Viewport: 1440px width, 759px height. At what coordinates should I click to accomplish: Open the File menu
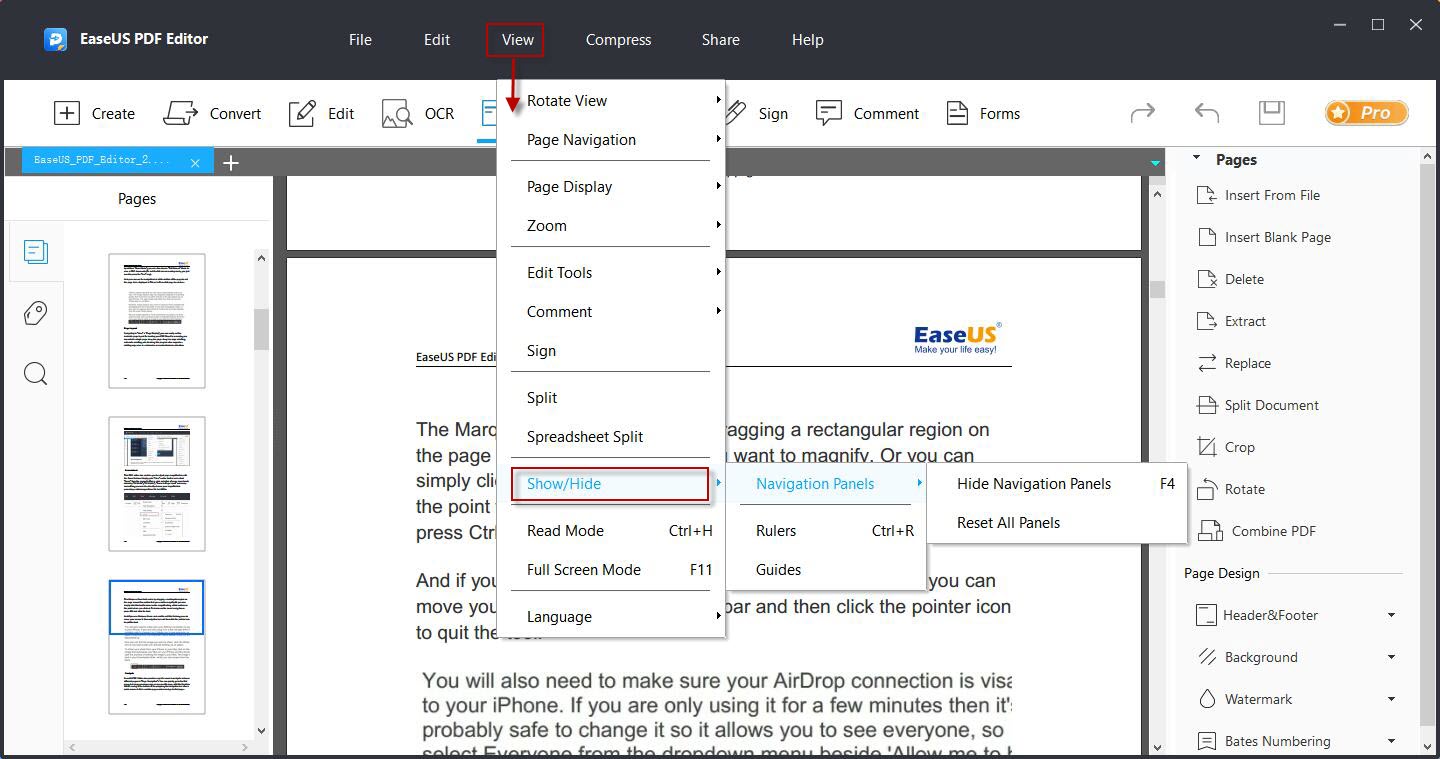coord(360,40)
